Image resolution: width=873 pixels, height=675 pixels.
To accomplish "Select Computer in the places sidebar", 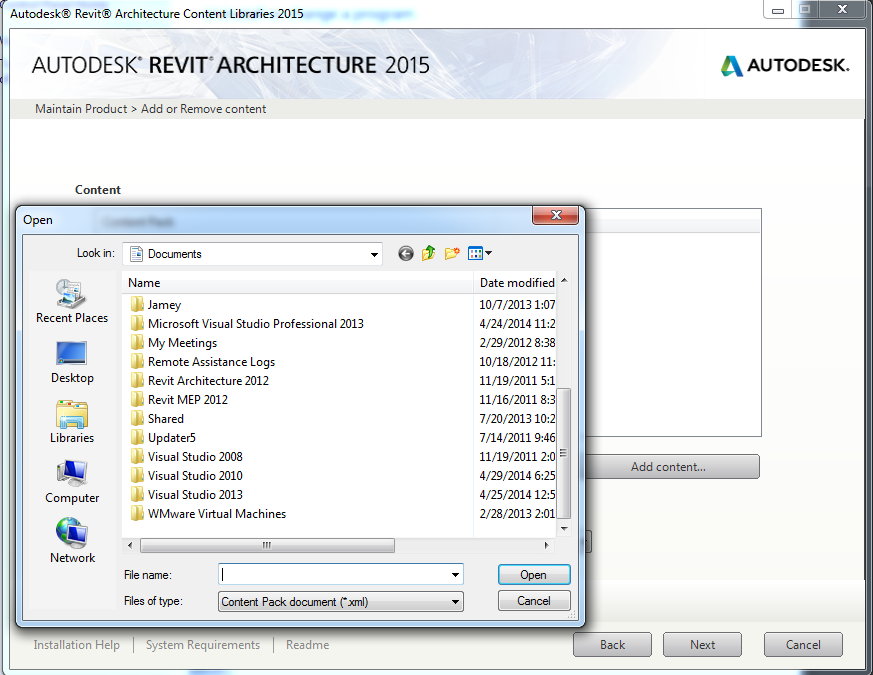I will [x=72, y=481].
